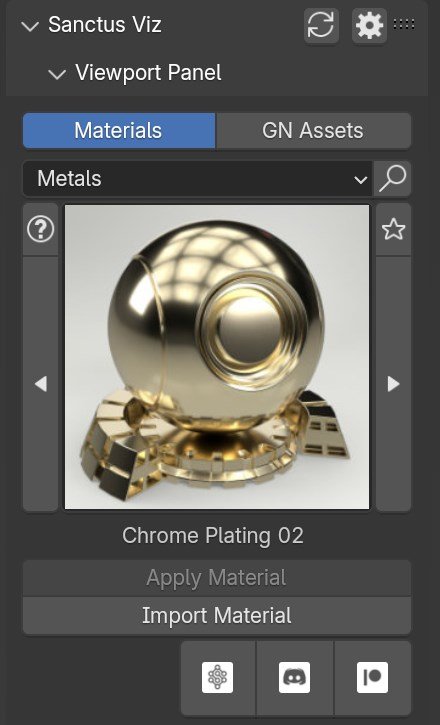Screen dimensions: 440x725
Task: Click the Apply Material button
Action: point(217,578)
